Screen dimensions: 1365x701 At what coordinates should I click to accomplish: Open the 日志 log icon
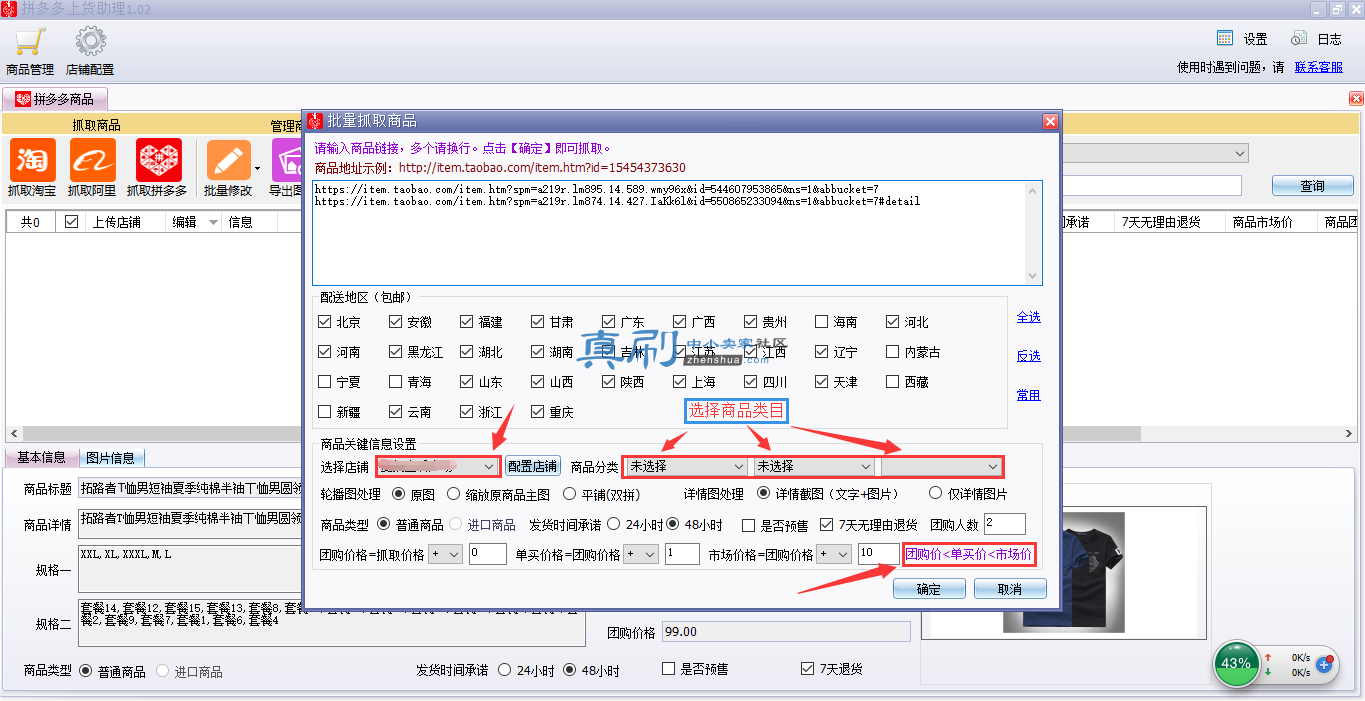[x=1299, y=38]
